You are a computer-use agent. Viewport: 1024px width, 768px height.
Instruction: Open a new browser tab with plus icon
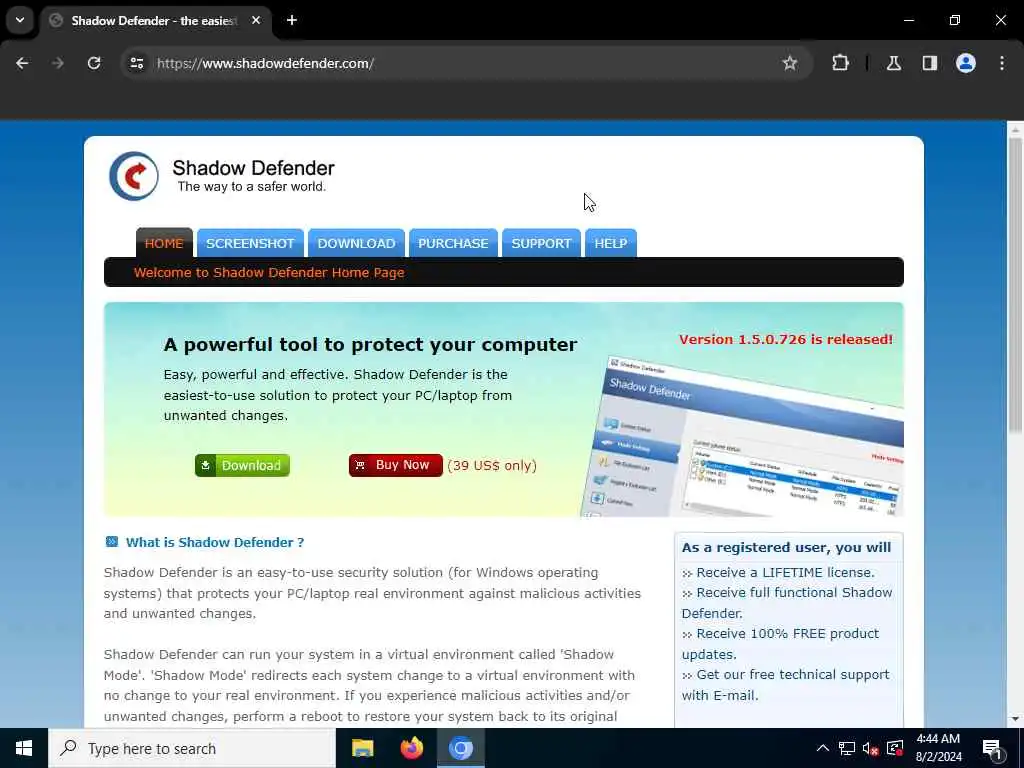(292, 20)
